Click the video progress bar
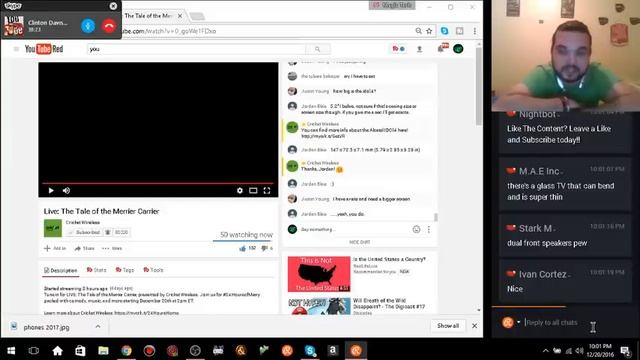The width and height of the screenshot is (640, 360). [x=158, y=183]
